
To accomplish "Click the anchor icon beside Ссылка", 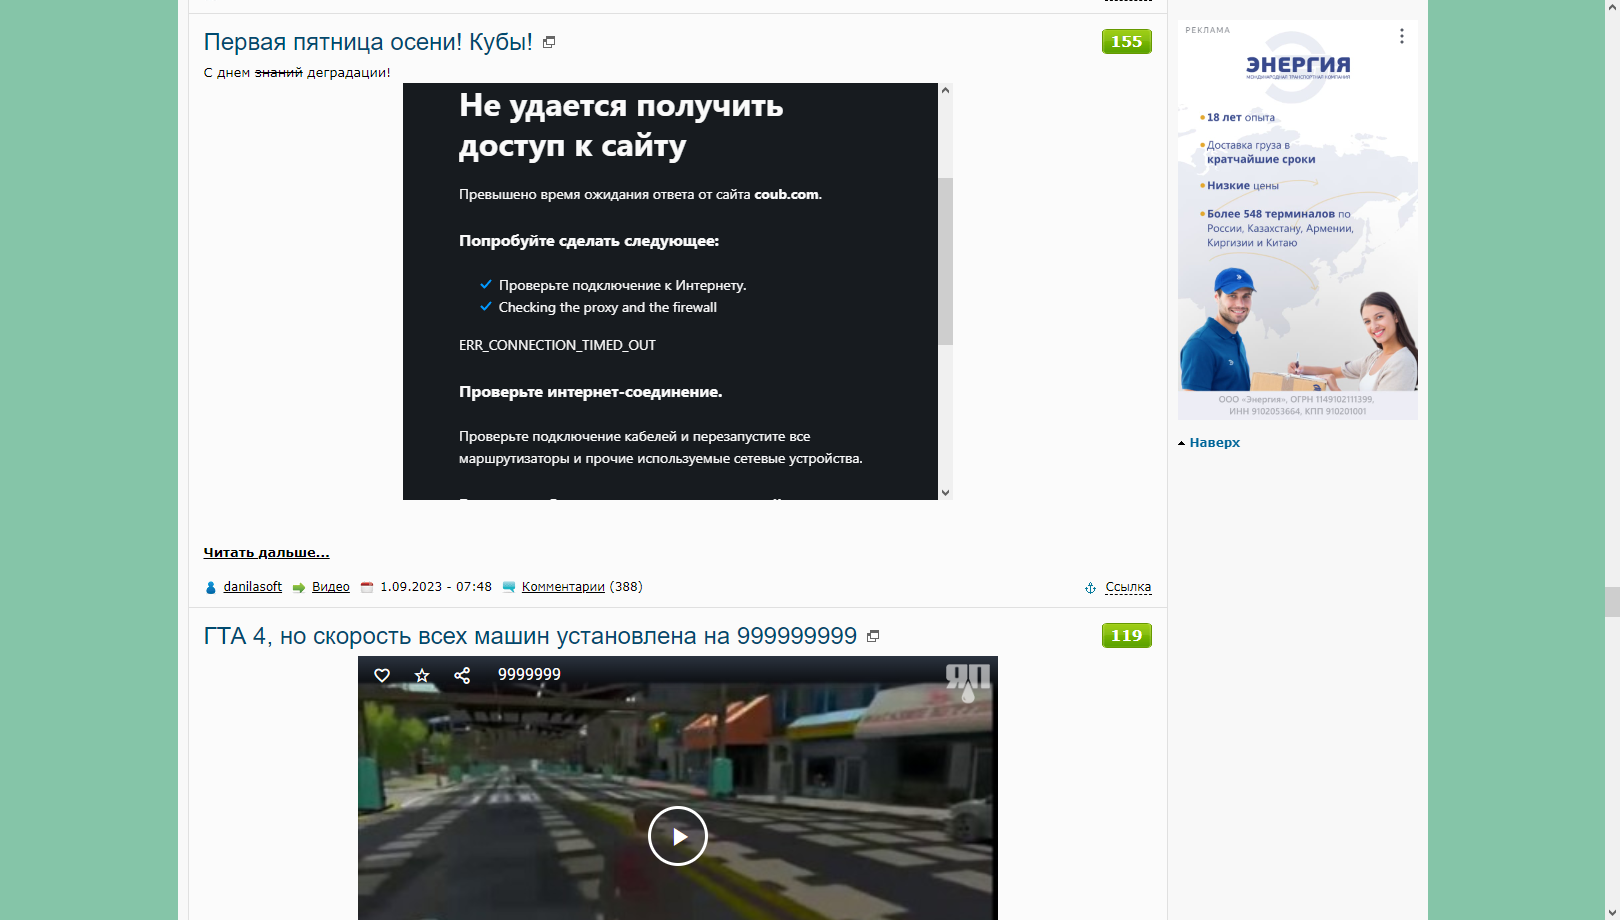I will 1091,588.
